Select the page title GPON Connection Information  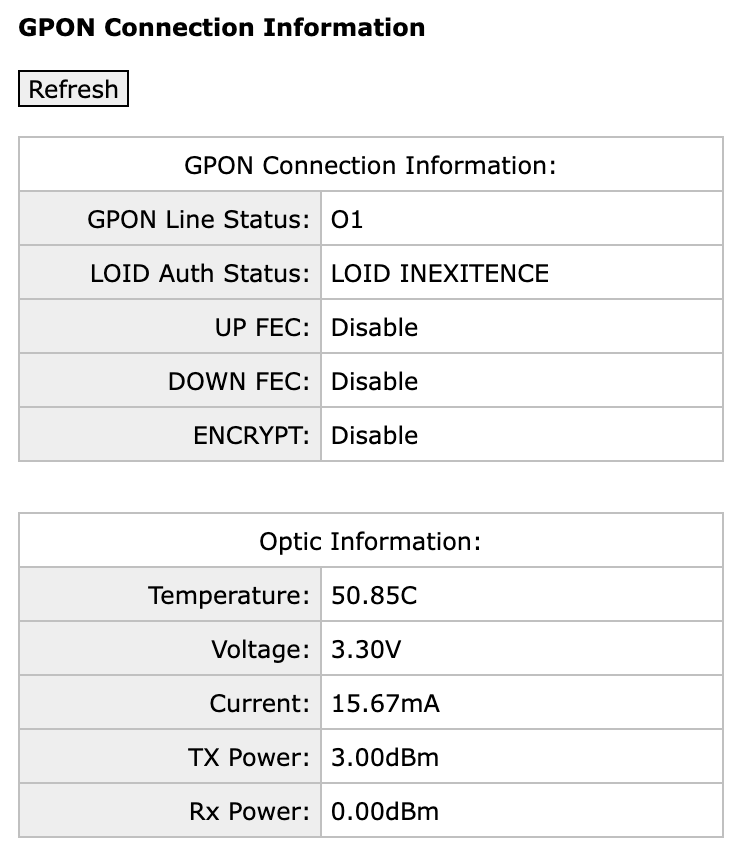pos(222,28)
